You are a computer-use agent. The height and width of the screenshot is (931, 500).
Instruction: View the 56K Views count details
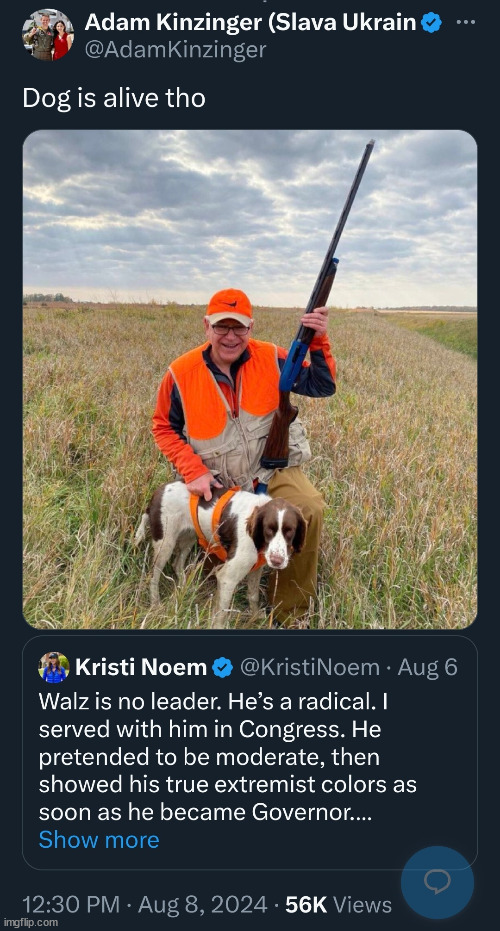click(x=338, y=904)
